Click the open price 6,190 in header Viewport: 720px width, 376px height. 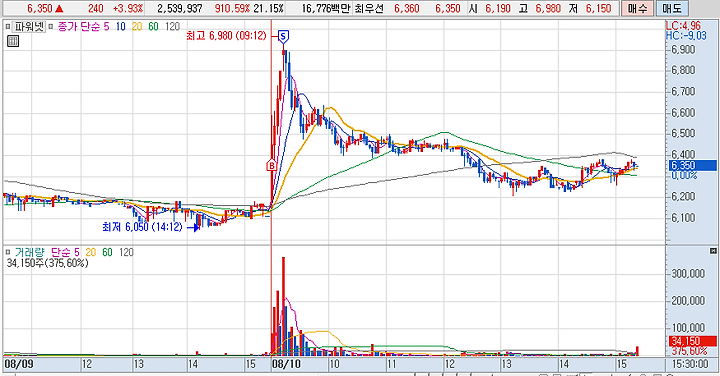tap(498, 8)
